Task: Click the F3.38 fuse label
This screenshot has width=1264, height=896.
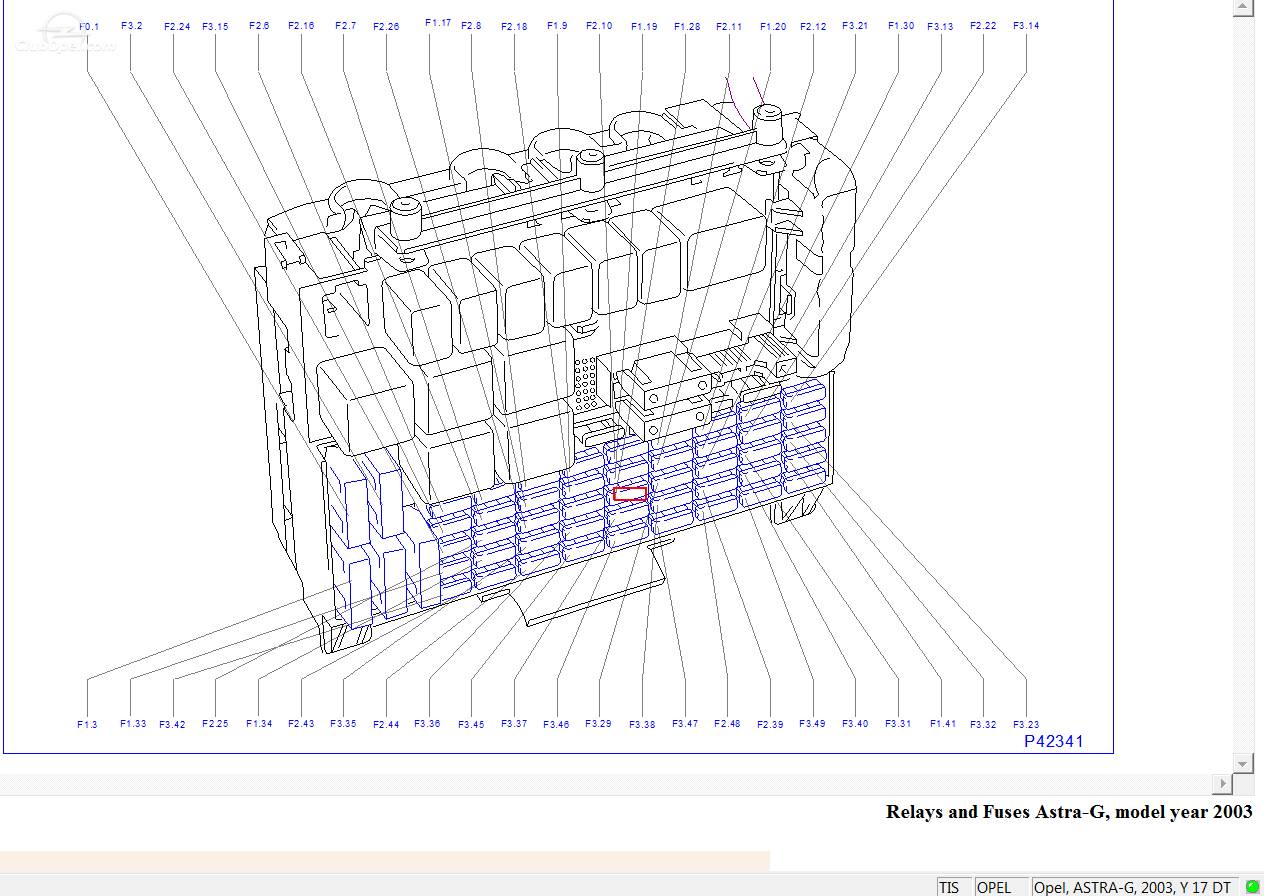Action: pyautogui.click(x=642, y=725)
